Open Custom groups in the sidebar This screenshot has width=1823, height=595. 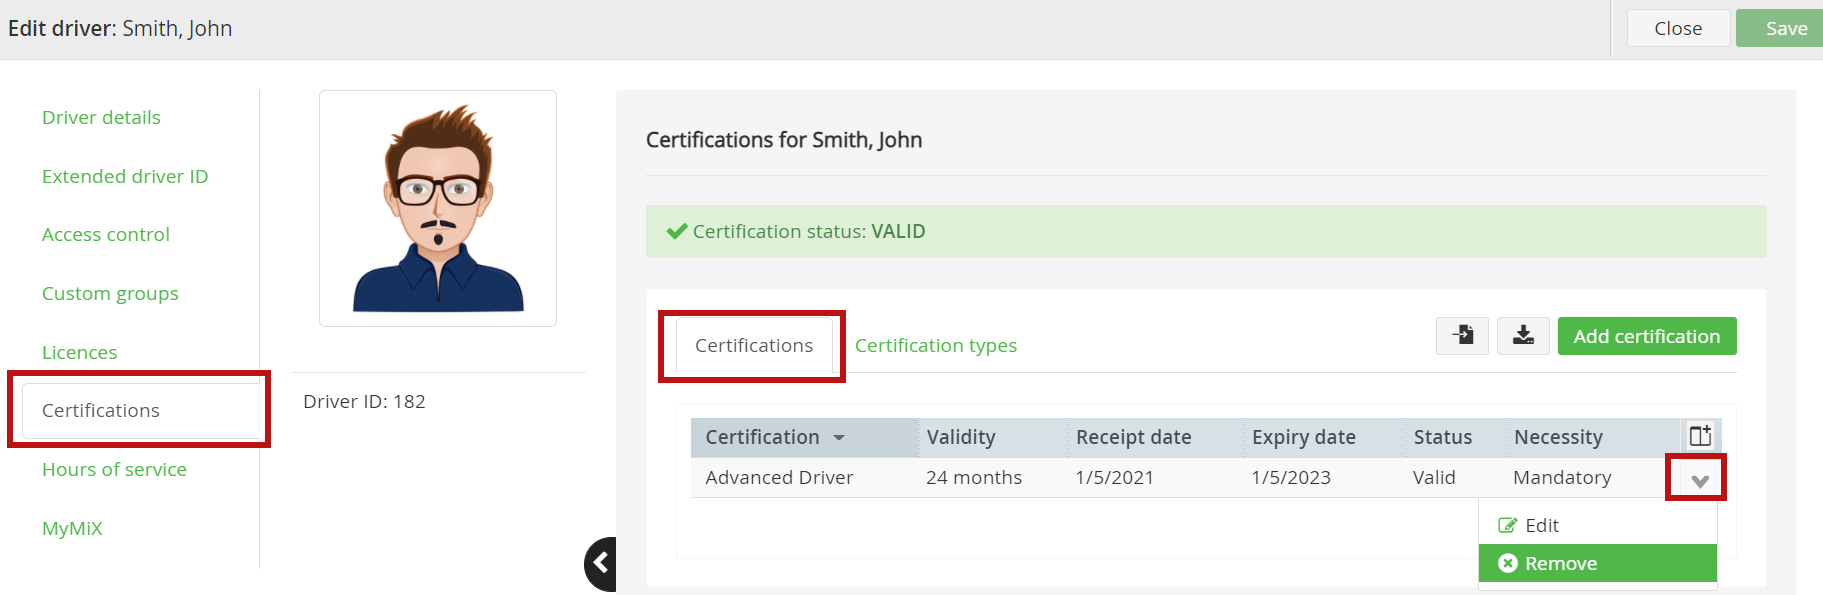pyautogui.click(x=110, y=293)
